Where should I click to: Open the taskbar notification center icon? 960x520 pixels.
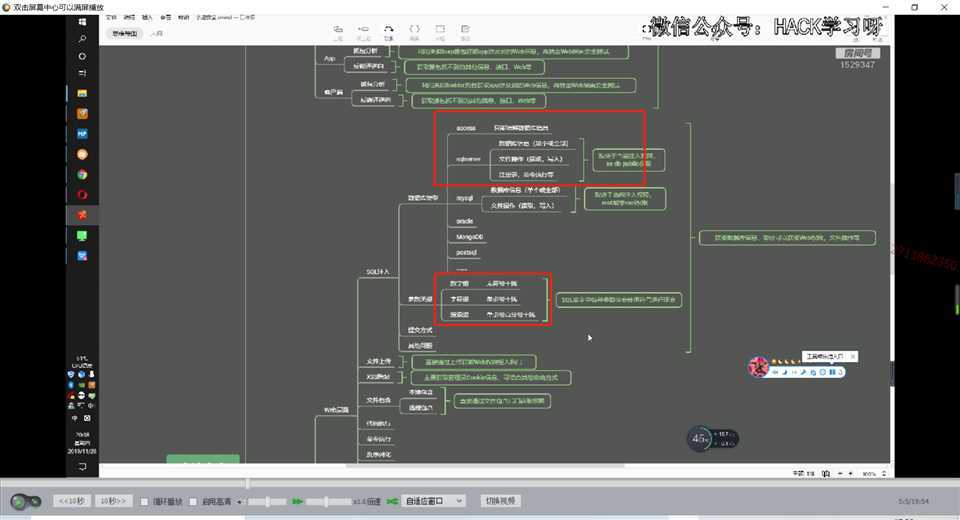pos(82,467)
